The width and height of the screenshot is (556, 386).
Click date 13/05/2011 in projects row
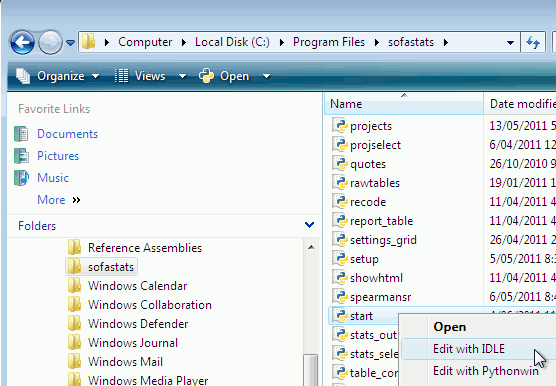(x=518, y=126)
